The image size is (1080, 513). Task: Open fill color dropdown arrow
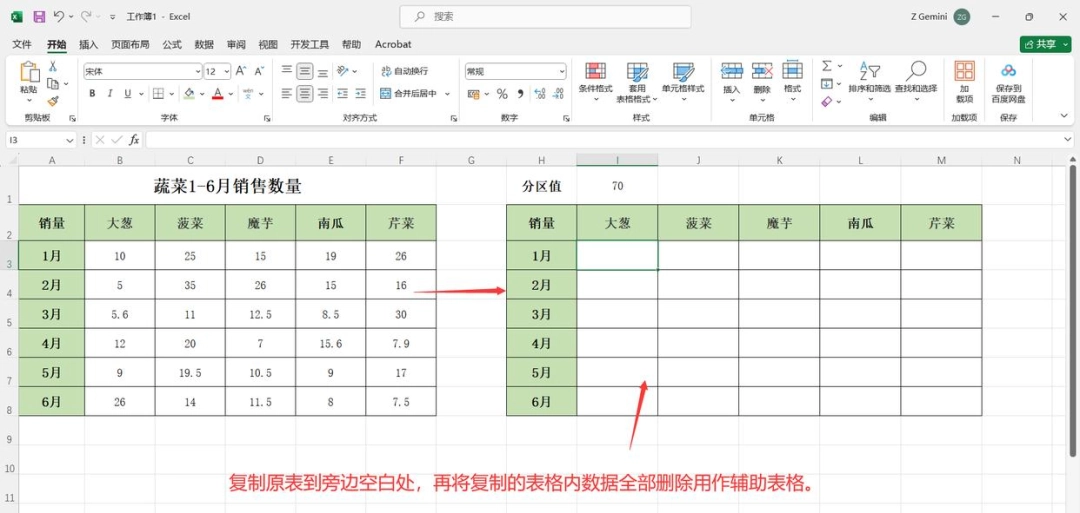pos(202,94)
